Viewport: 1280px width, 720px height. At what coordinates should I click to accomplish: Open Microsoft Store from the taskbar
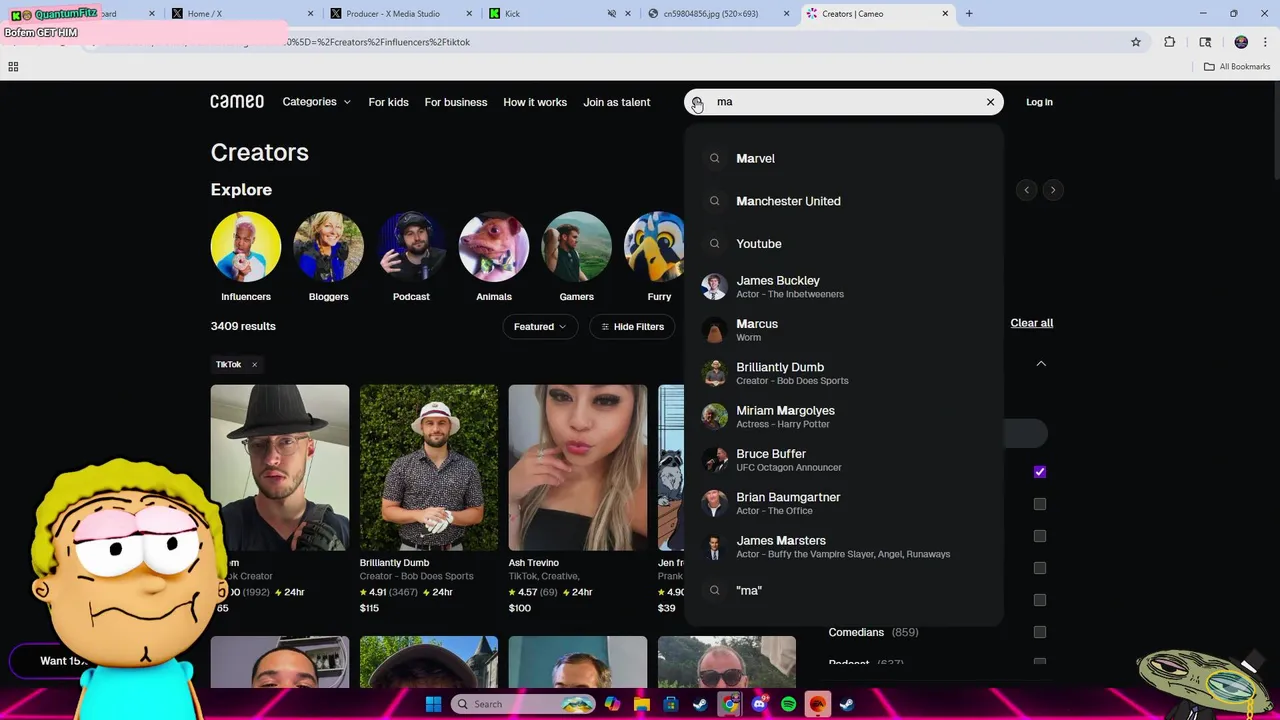[671, 704]
